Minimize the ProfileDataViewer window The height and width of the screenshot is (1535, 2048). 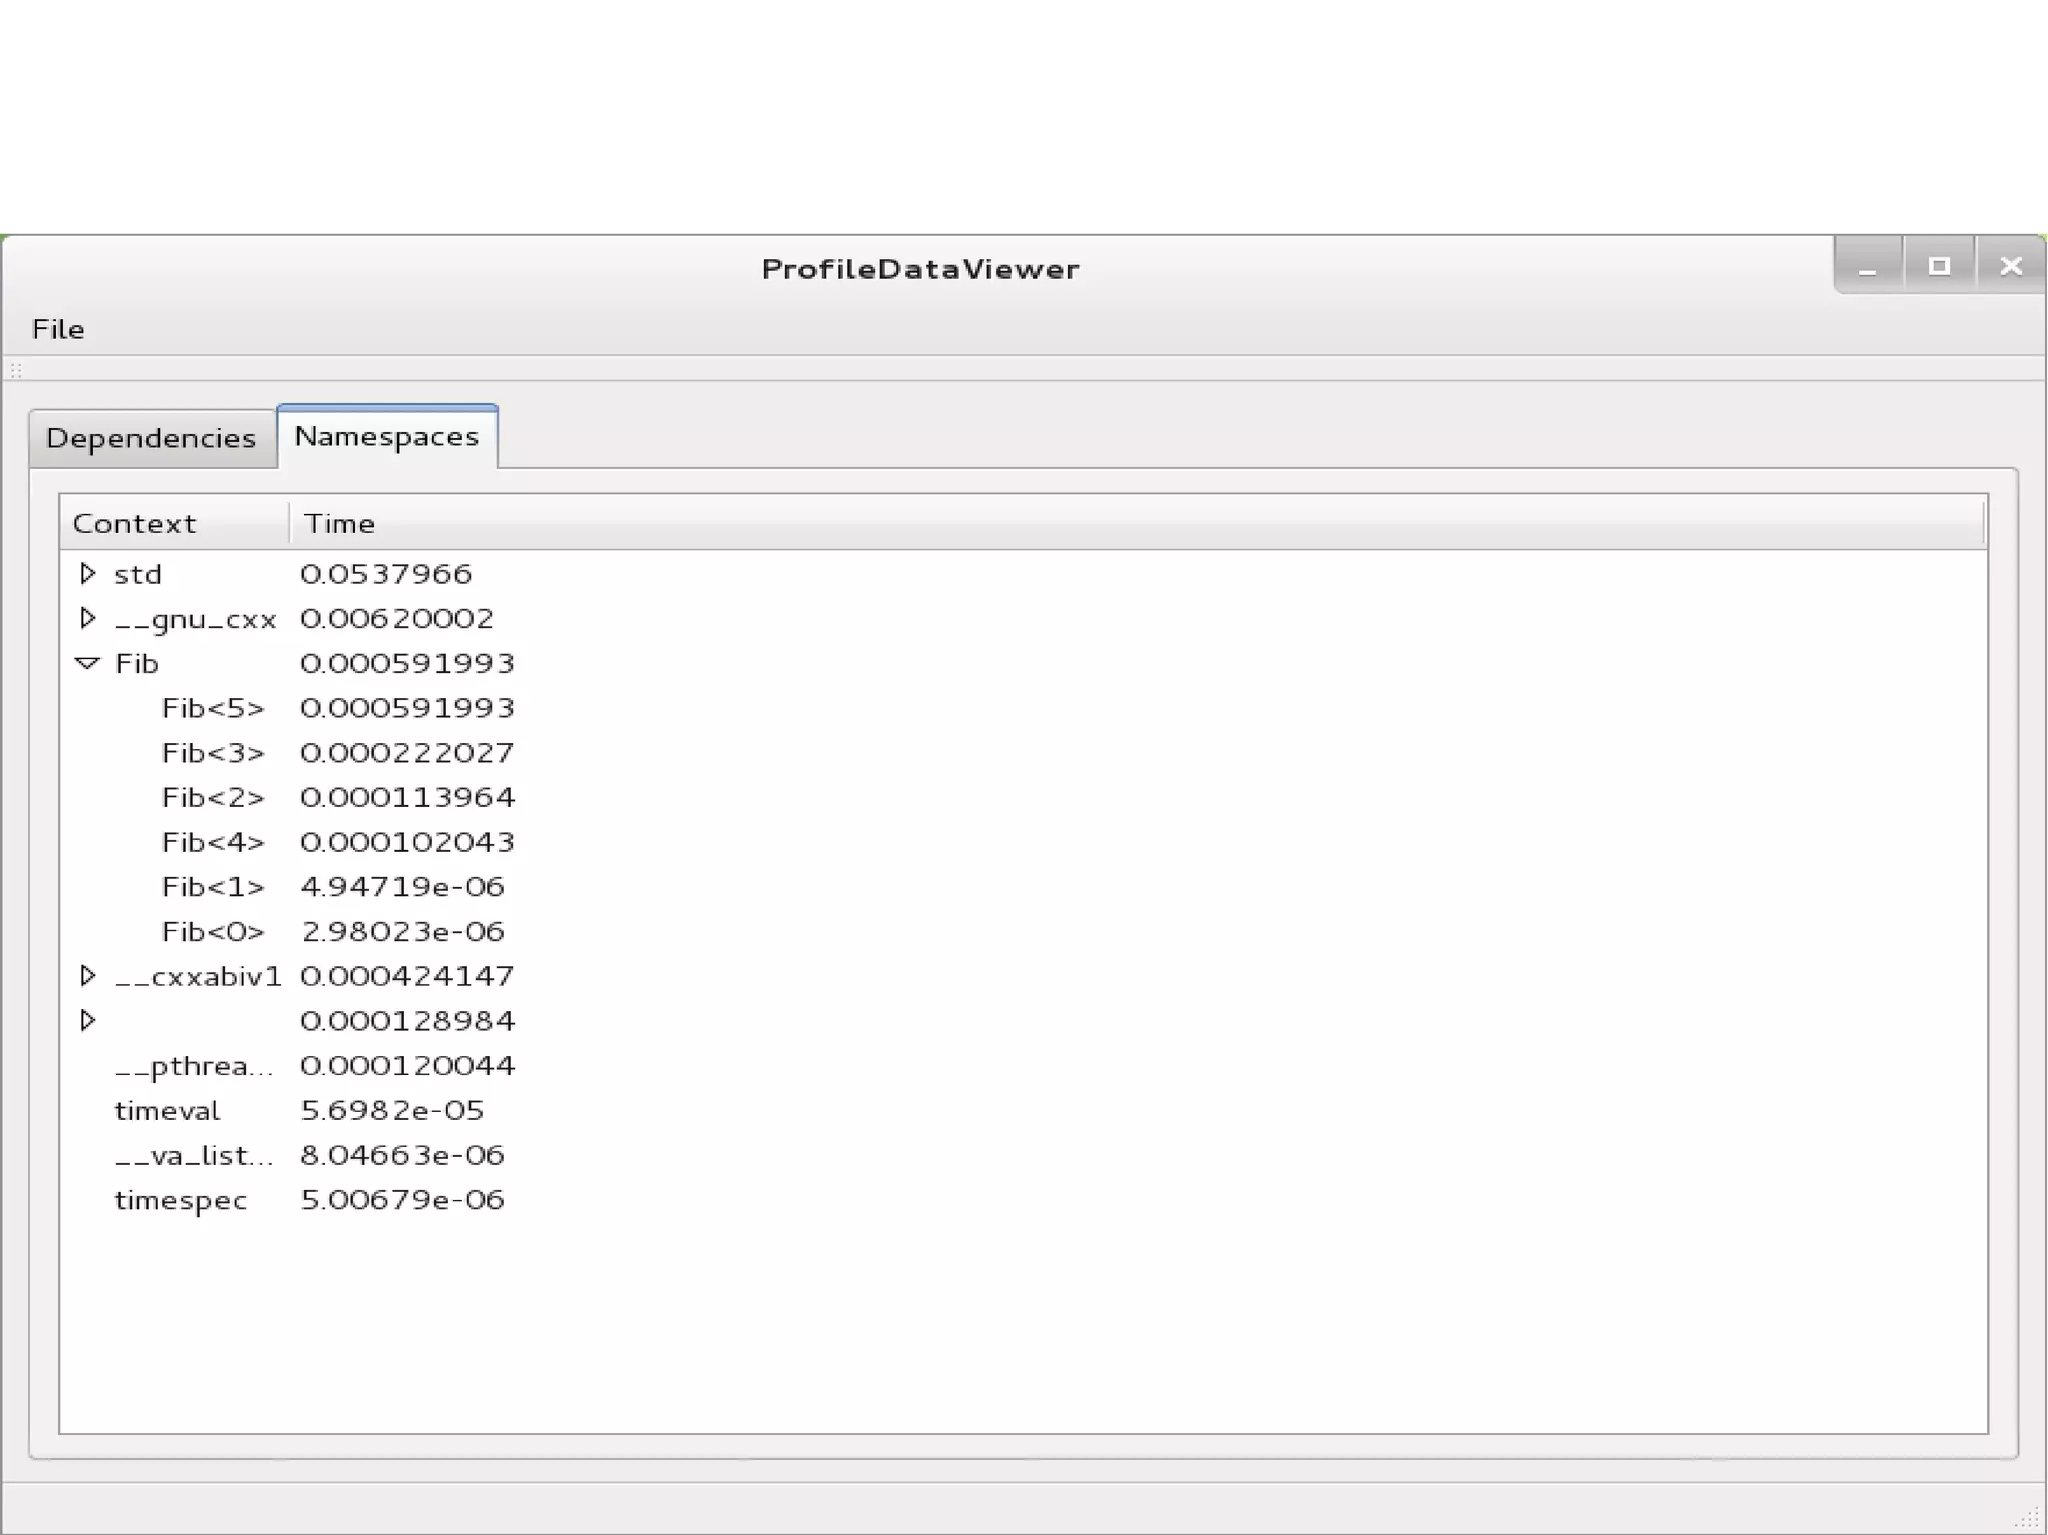[1867, 266]
